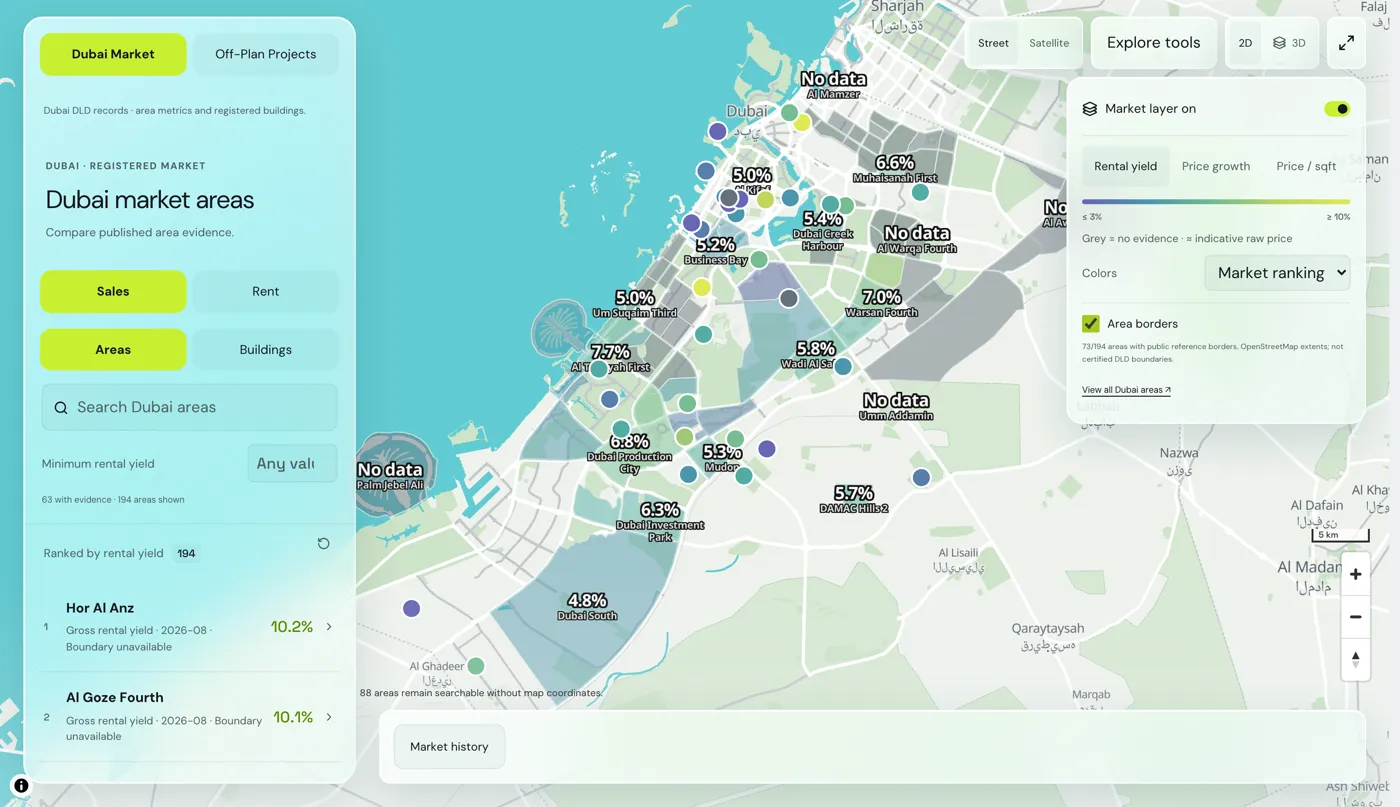
Task: Switch listing to Buildings
Action: tap(265, 350)
